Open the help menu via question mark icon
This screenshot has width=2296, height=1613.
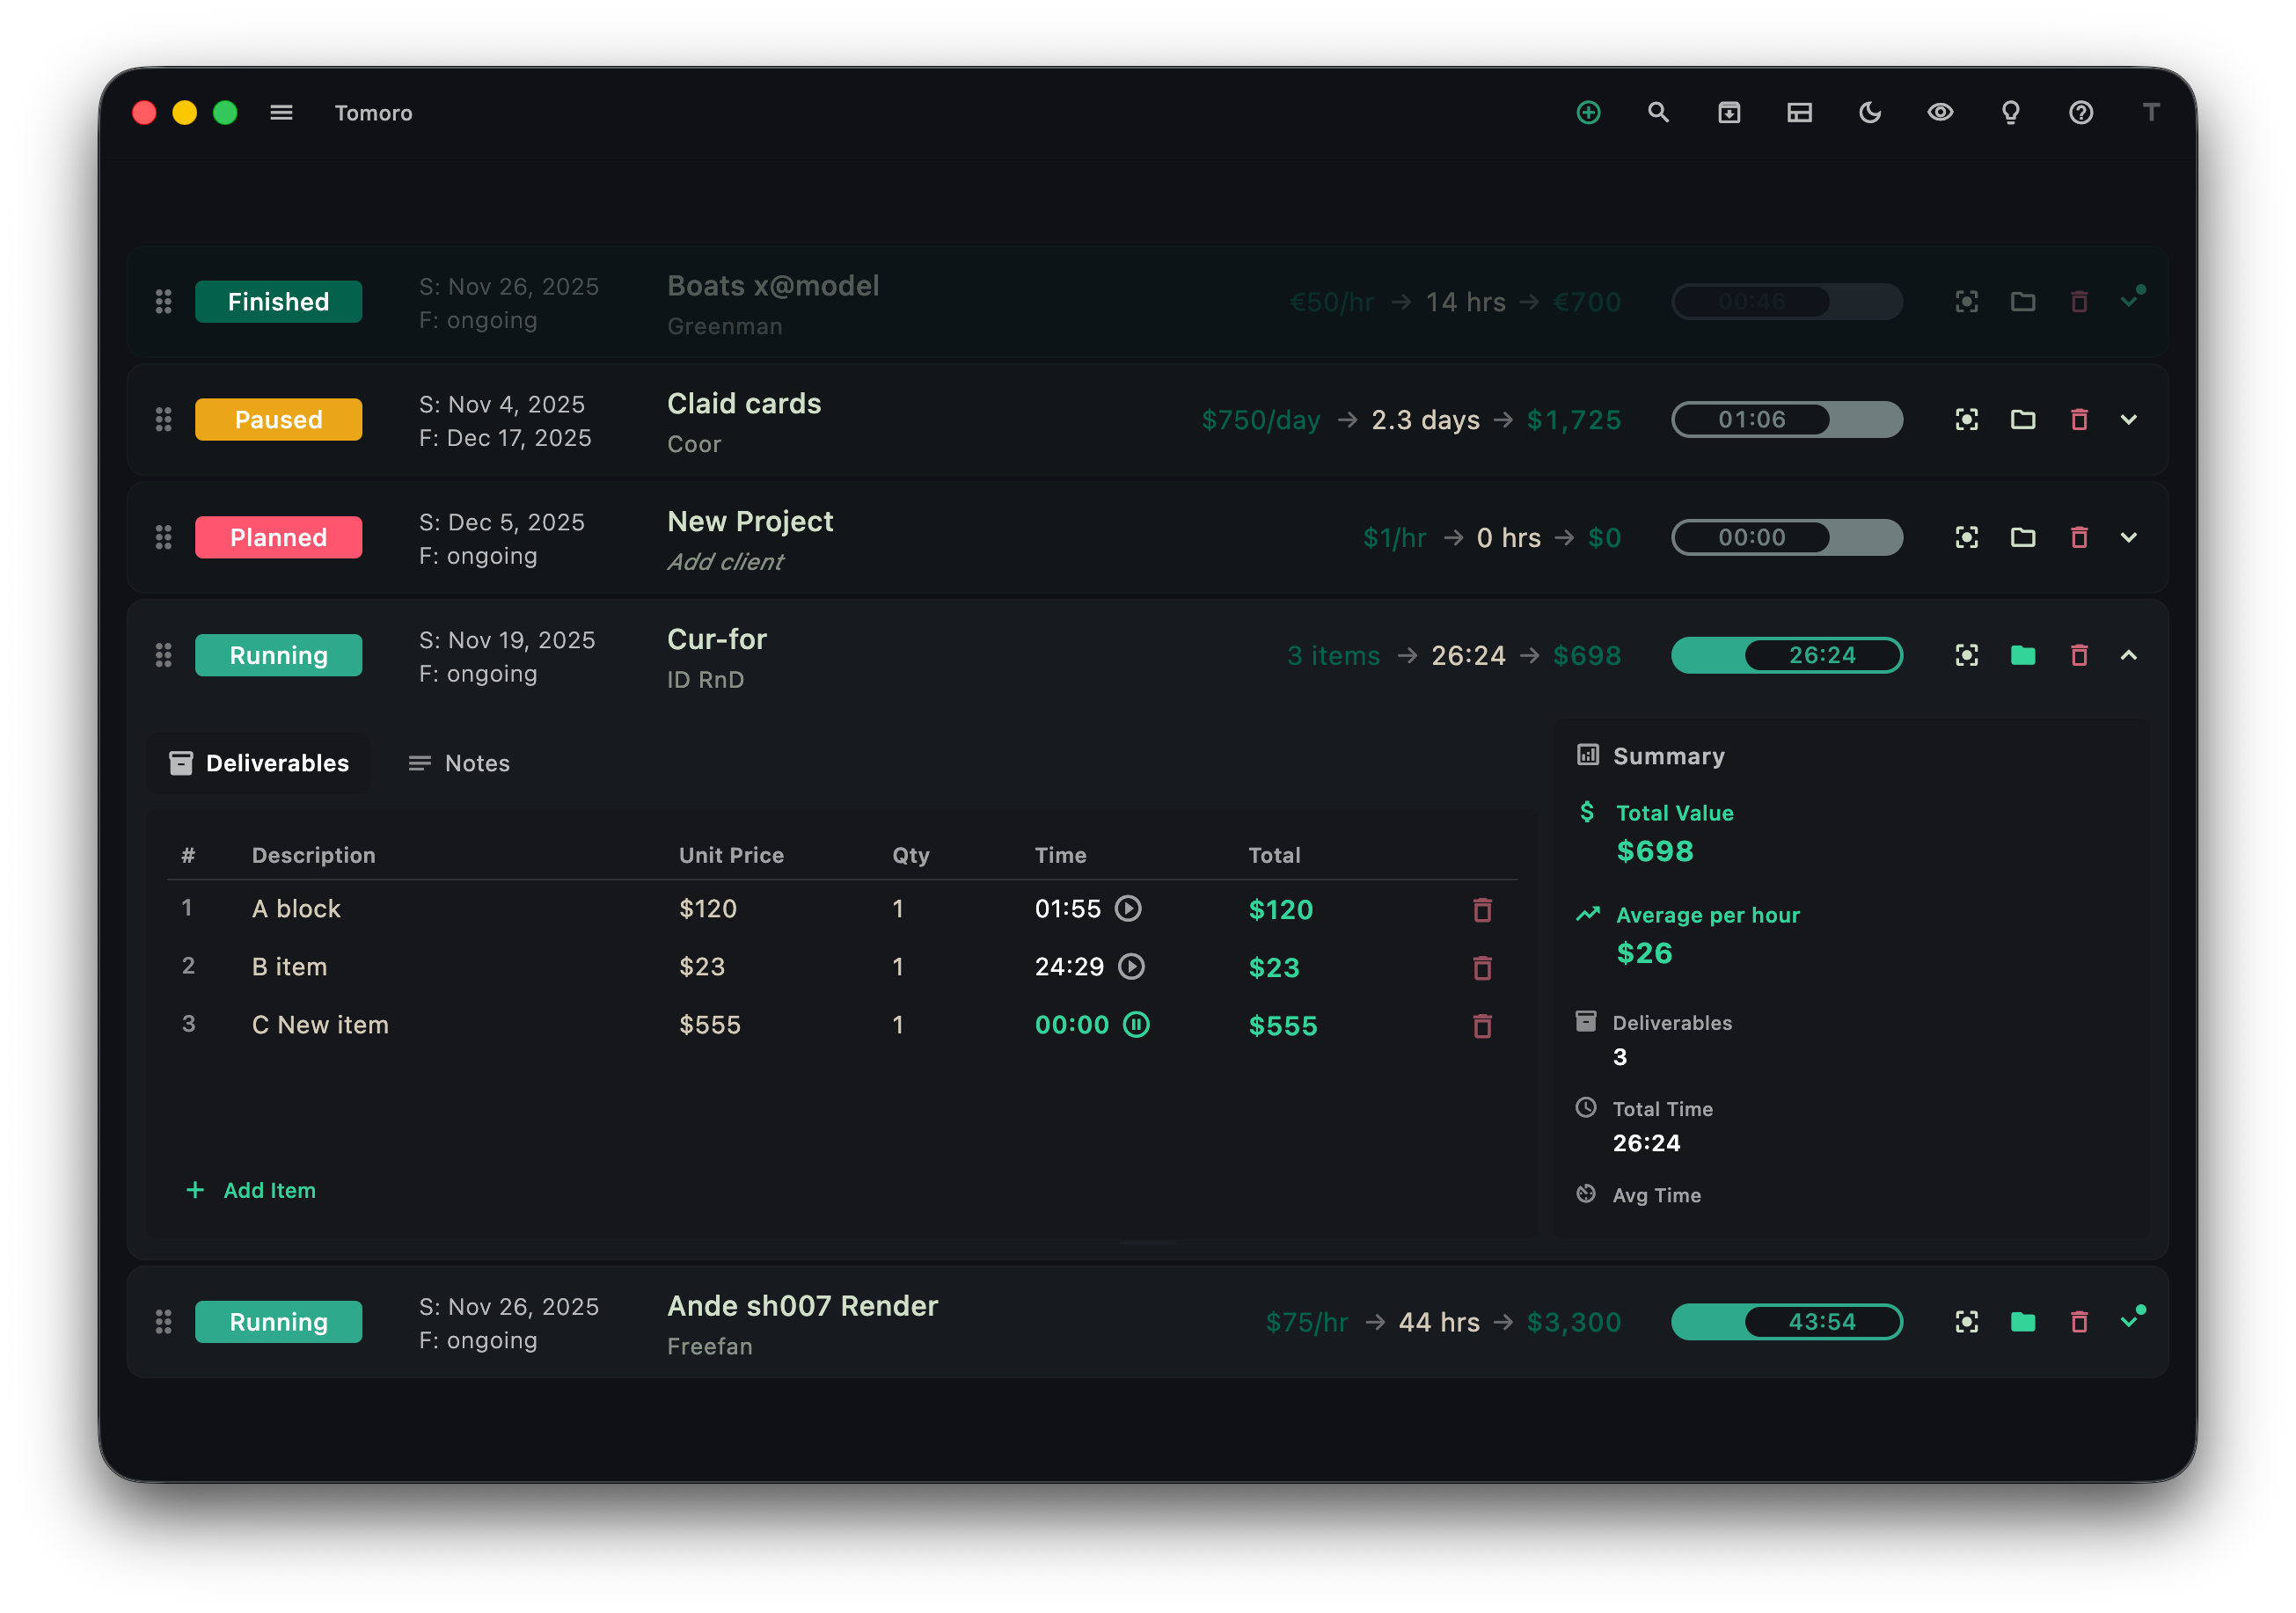pyautogui.click(x=2080, y=112)
